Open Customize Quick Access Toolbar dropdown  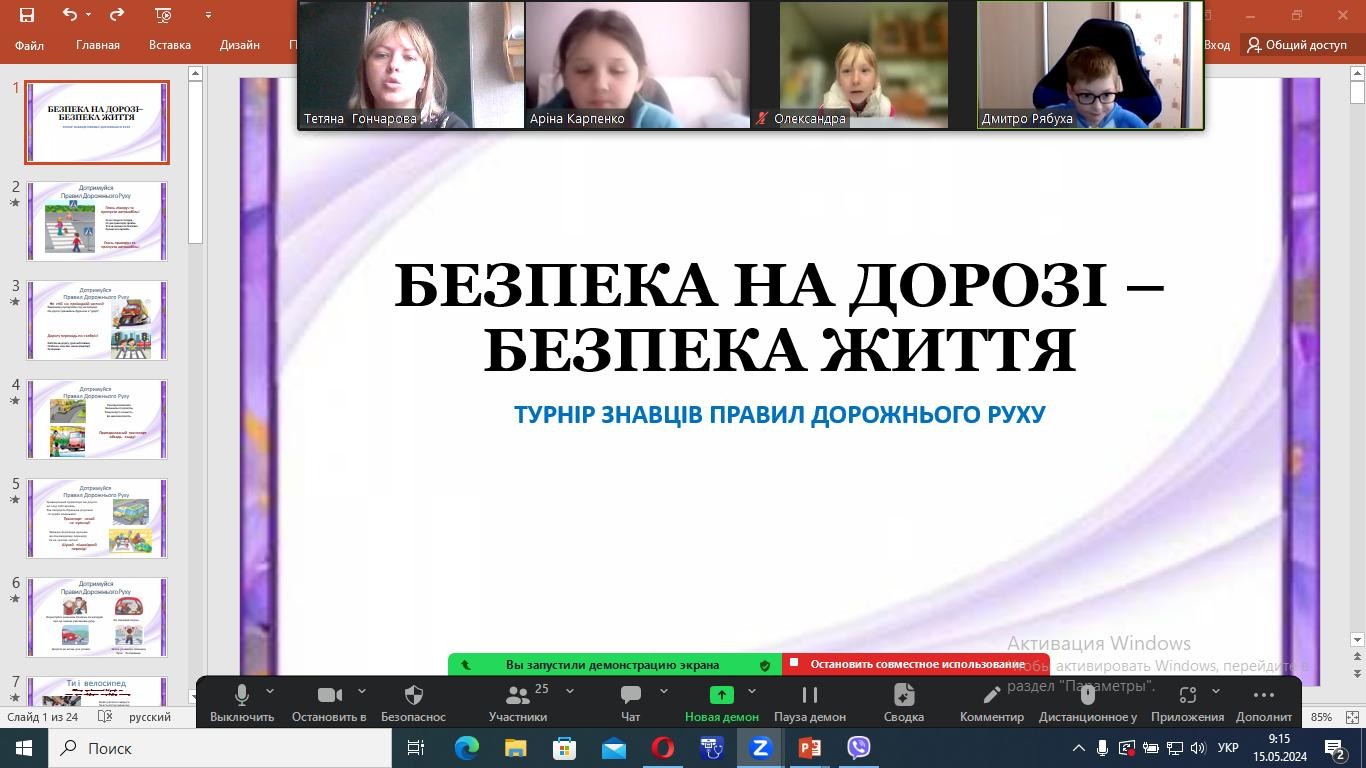[208, 15]
